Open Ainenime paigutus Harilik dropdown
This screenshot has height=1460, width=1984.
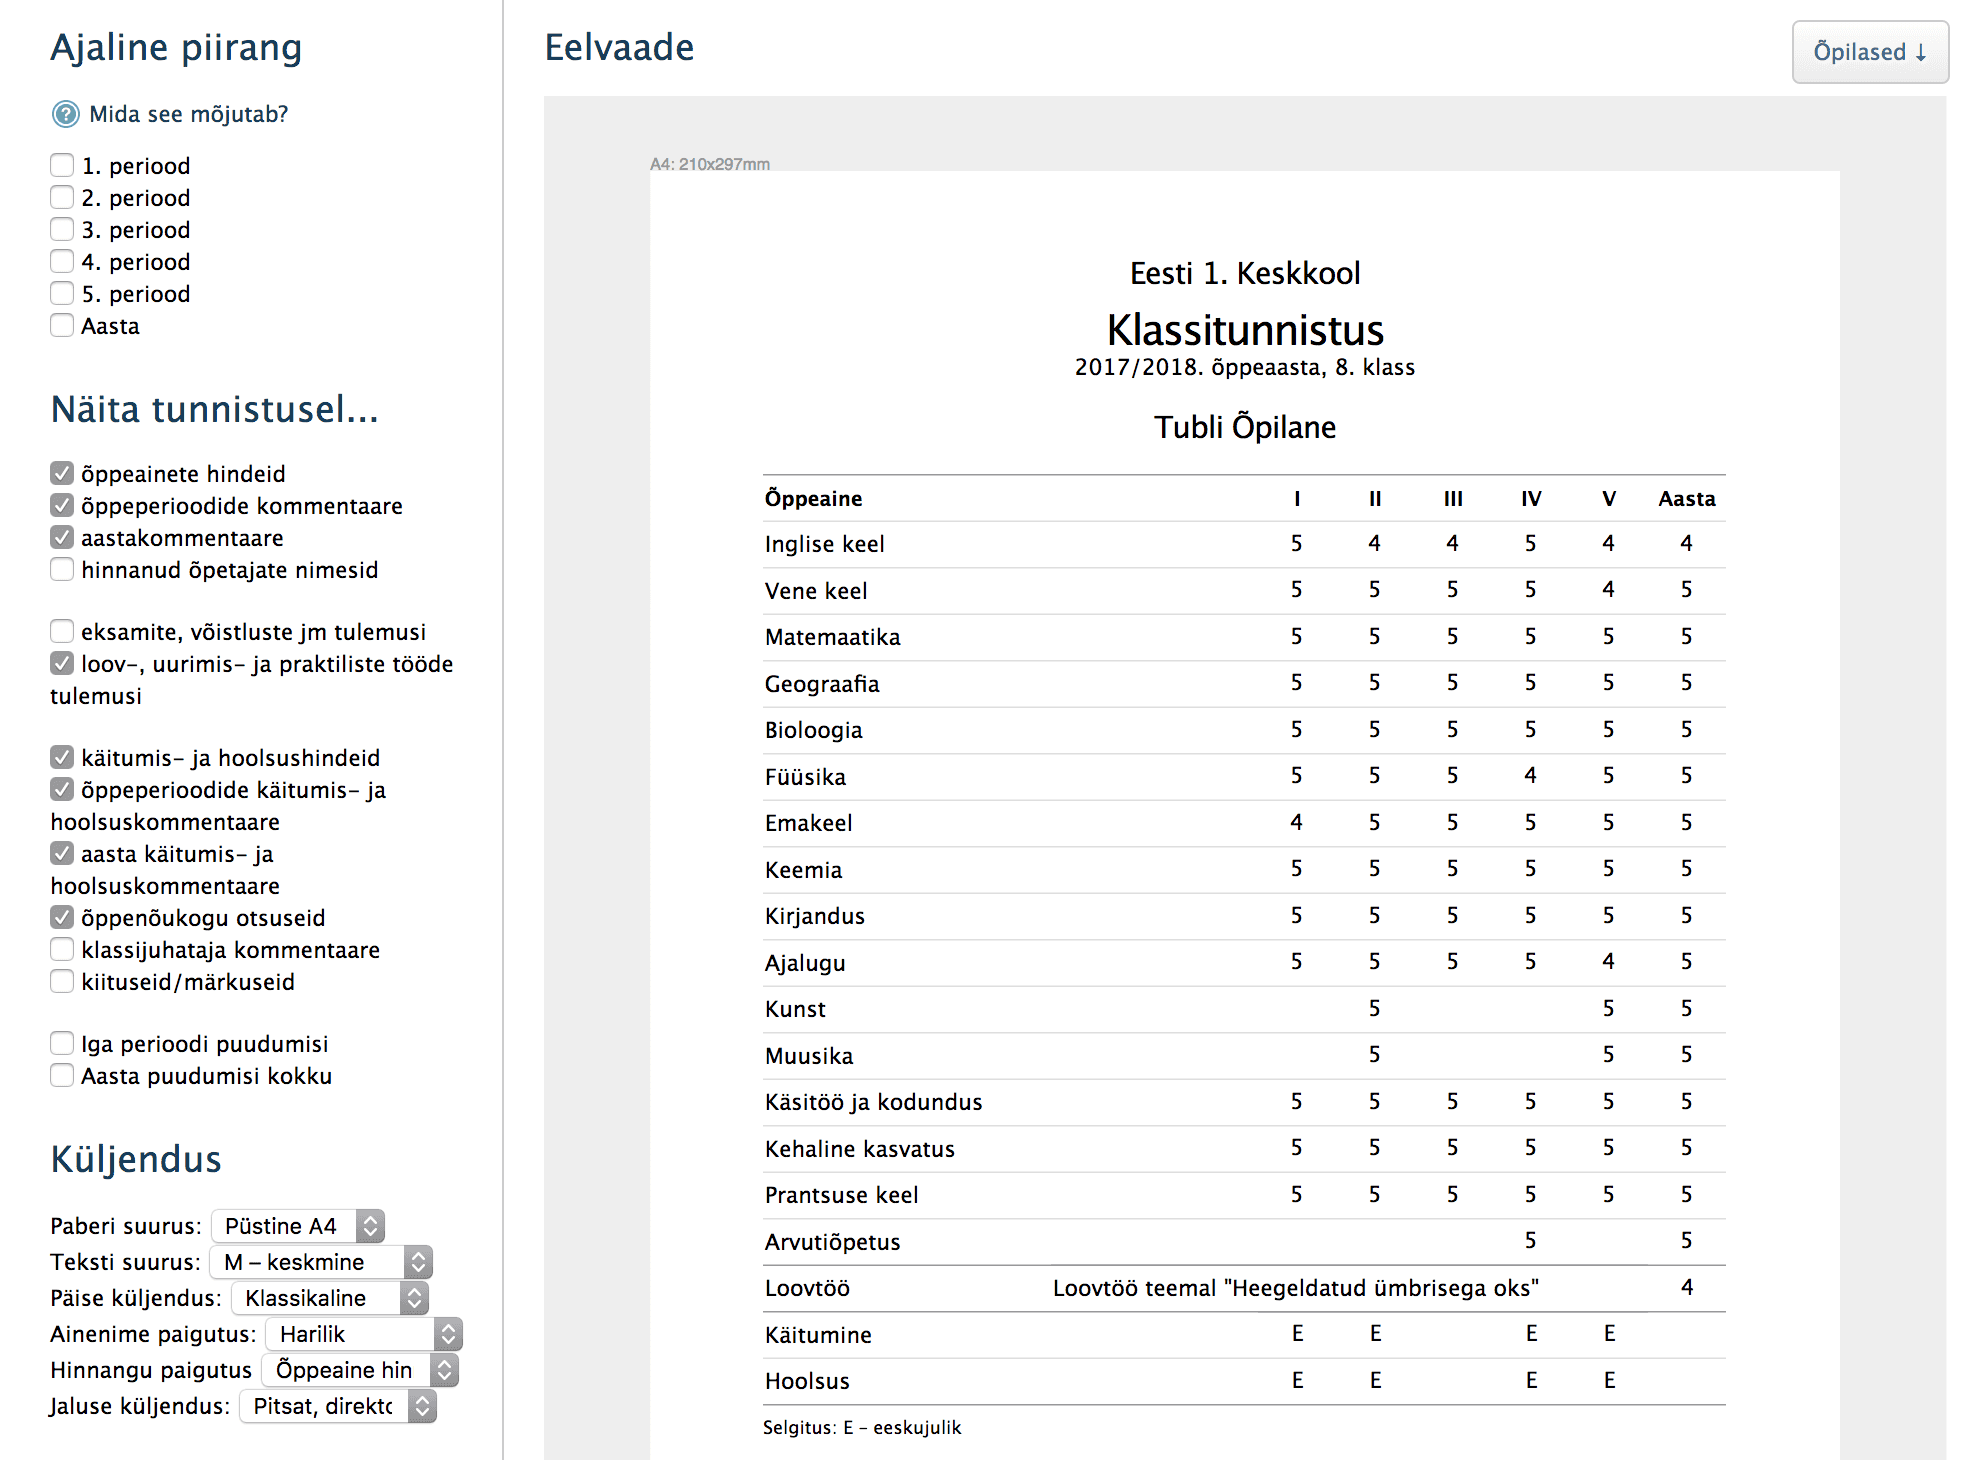(x=364, y=1334)
